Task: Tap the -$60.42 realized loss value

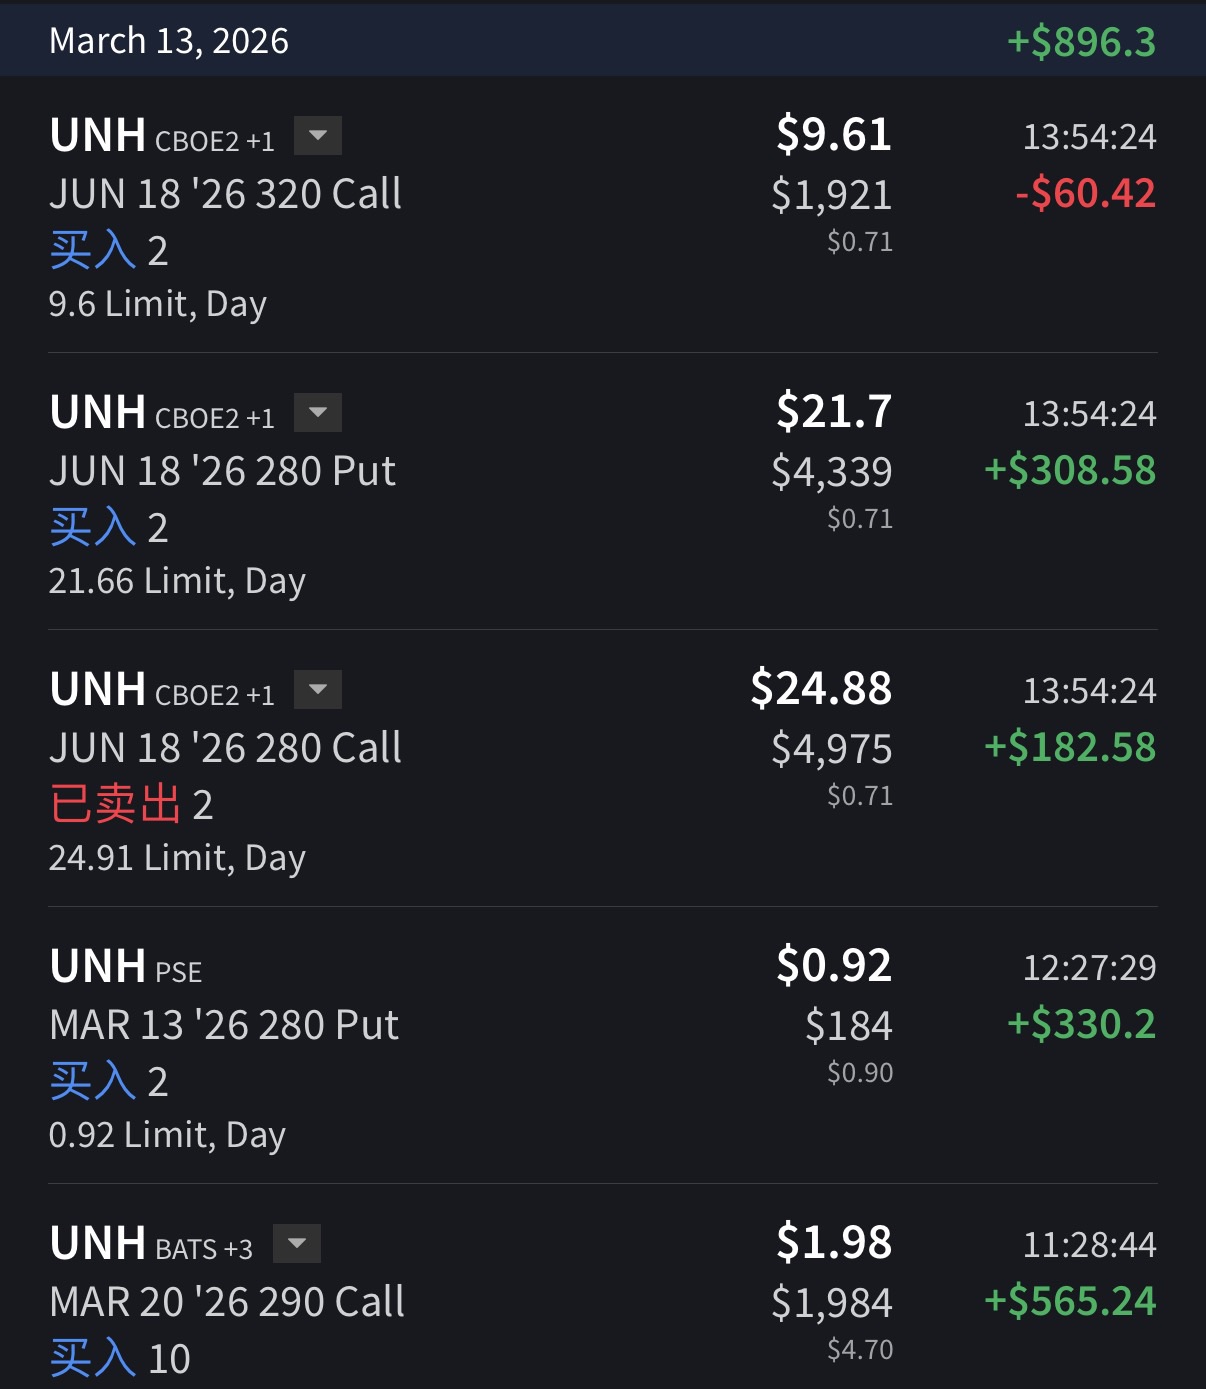Action: 1085,193
